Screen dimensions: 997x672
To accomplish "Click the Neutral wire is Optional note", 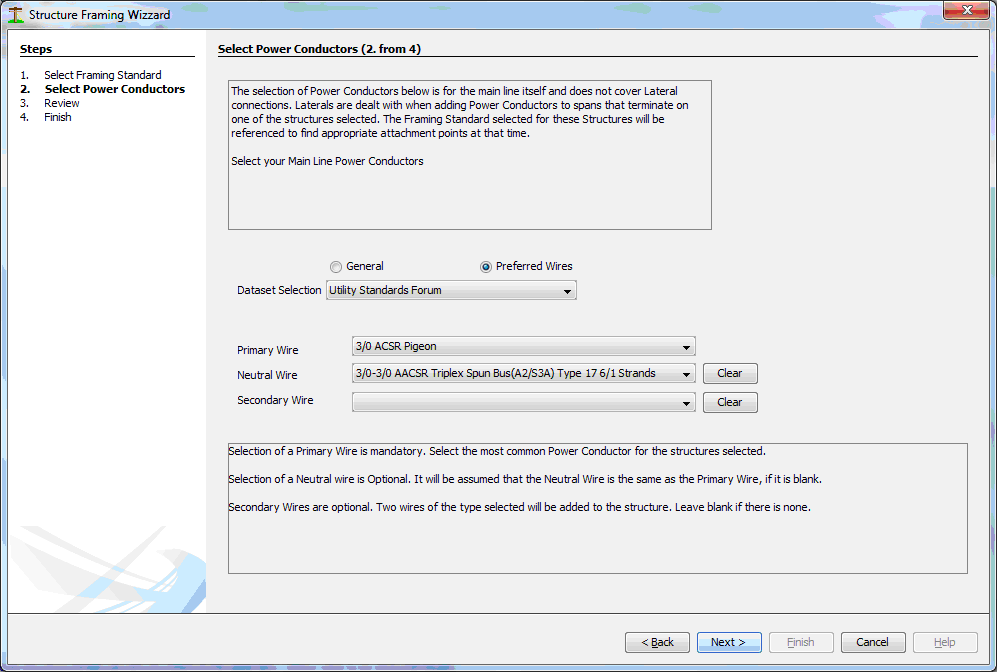I will (525, 479).
